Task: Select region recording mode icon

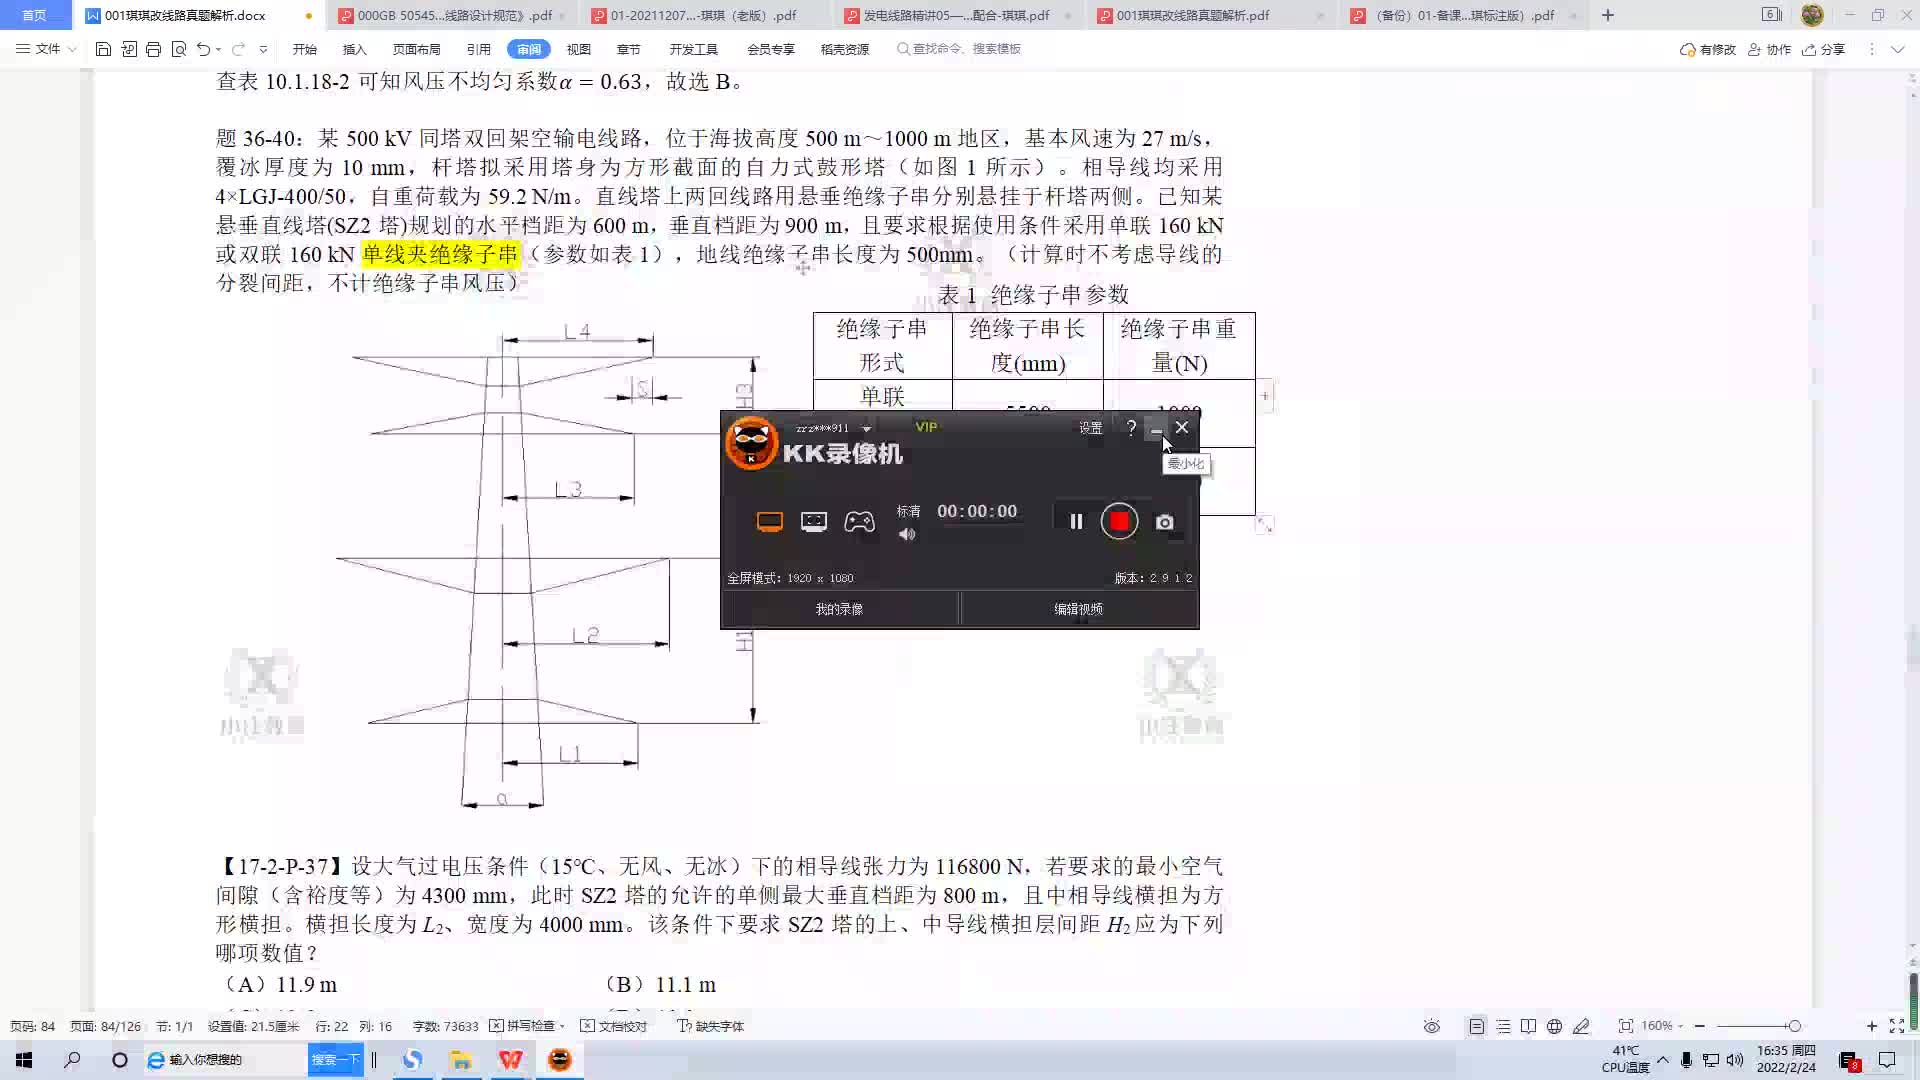Action: [814, 521]
